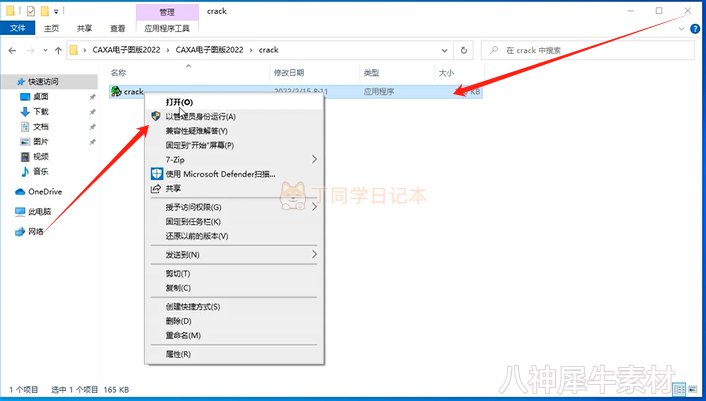Expand the 7-Zip submenu

coord(234,160)
